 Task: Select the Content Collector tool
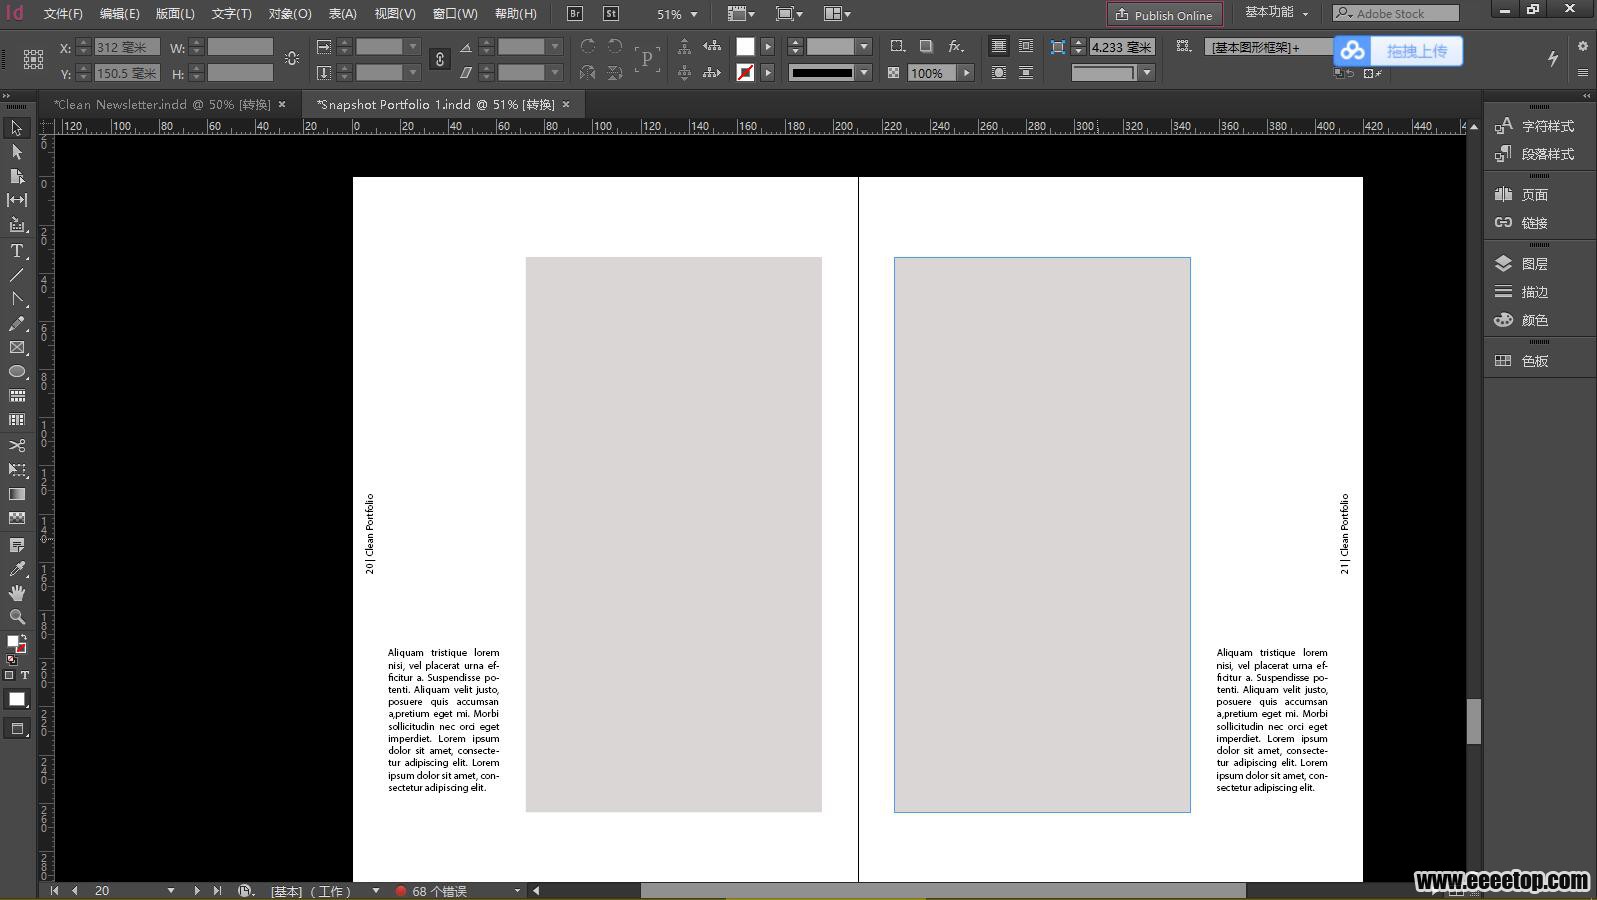(x=17, y=225)
